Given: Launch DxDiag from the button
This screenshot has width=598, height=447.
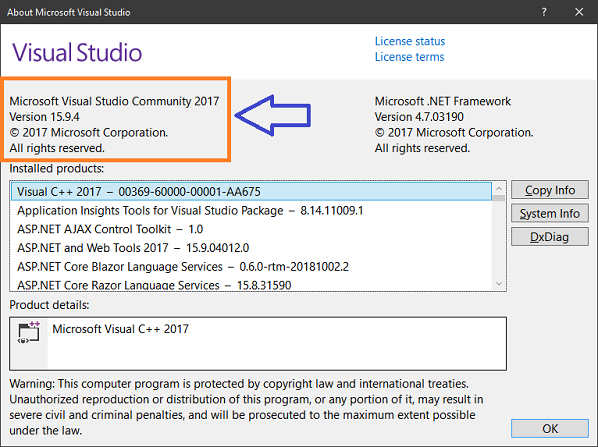Looking at the screenshot, I should [x=550, y=237].
